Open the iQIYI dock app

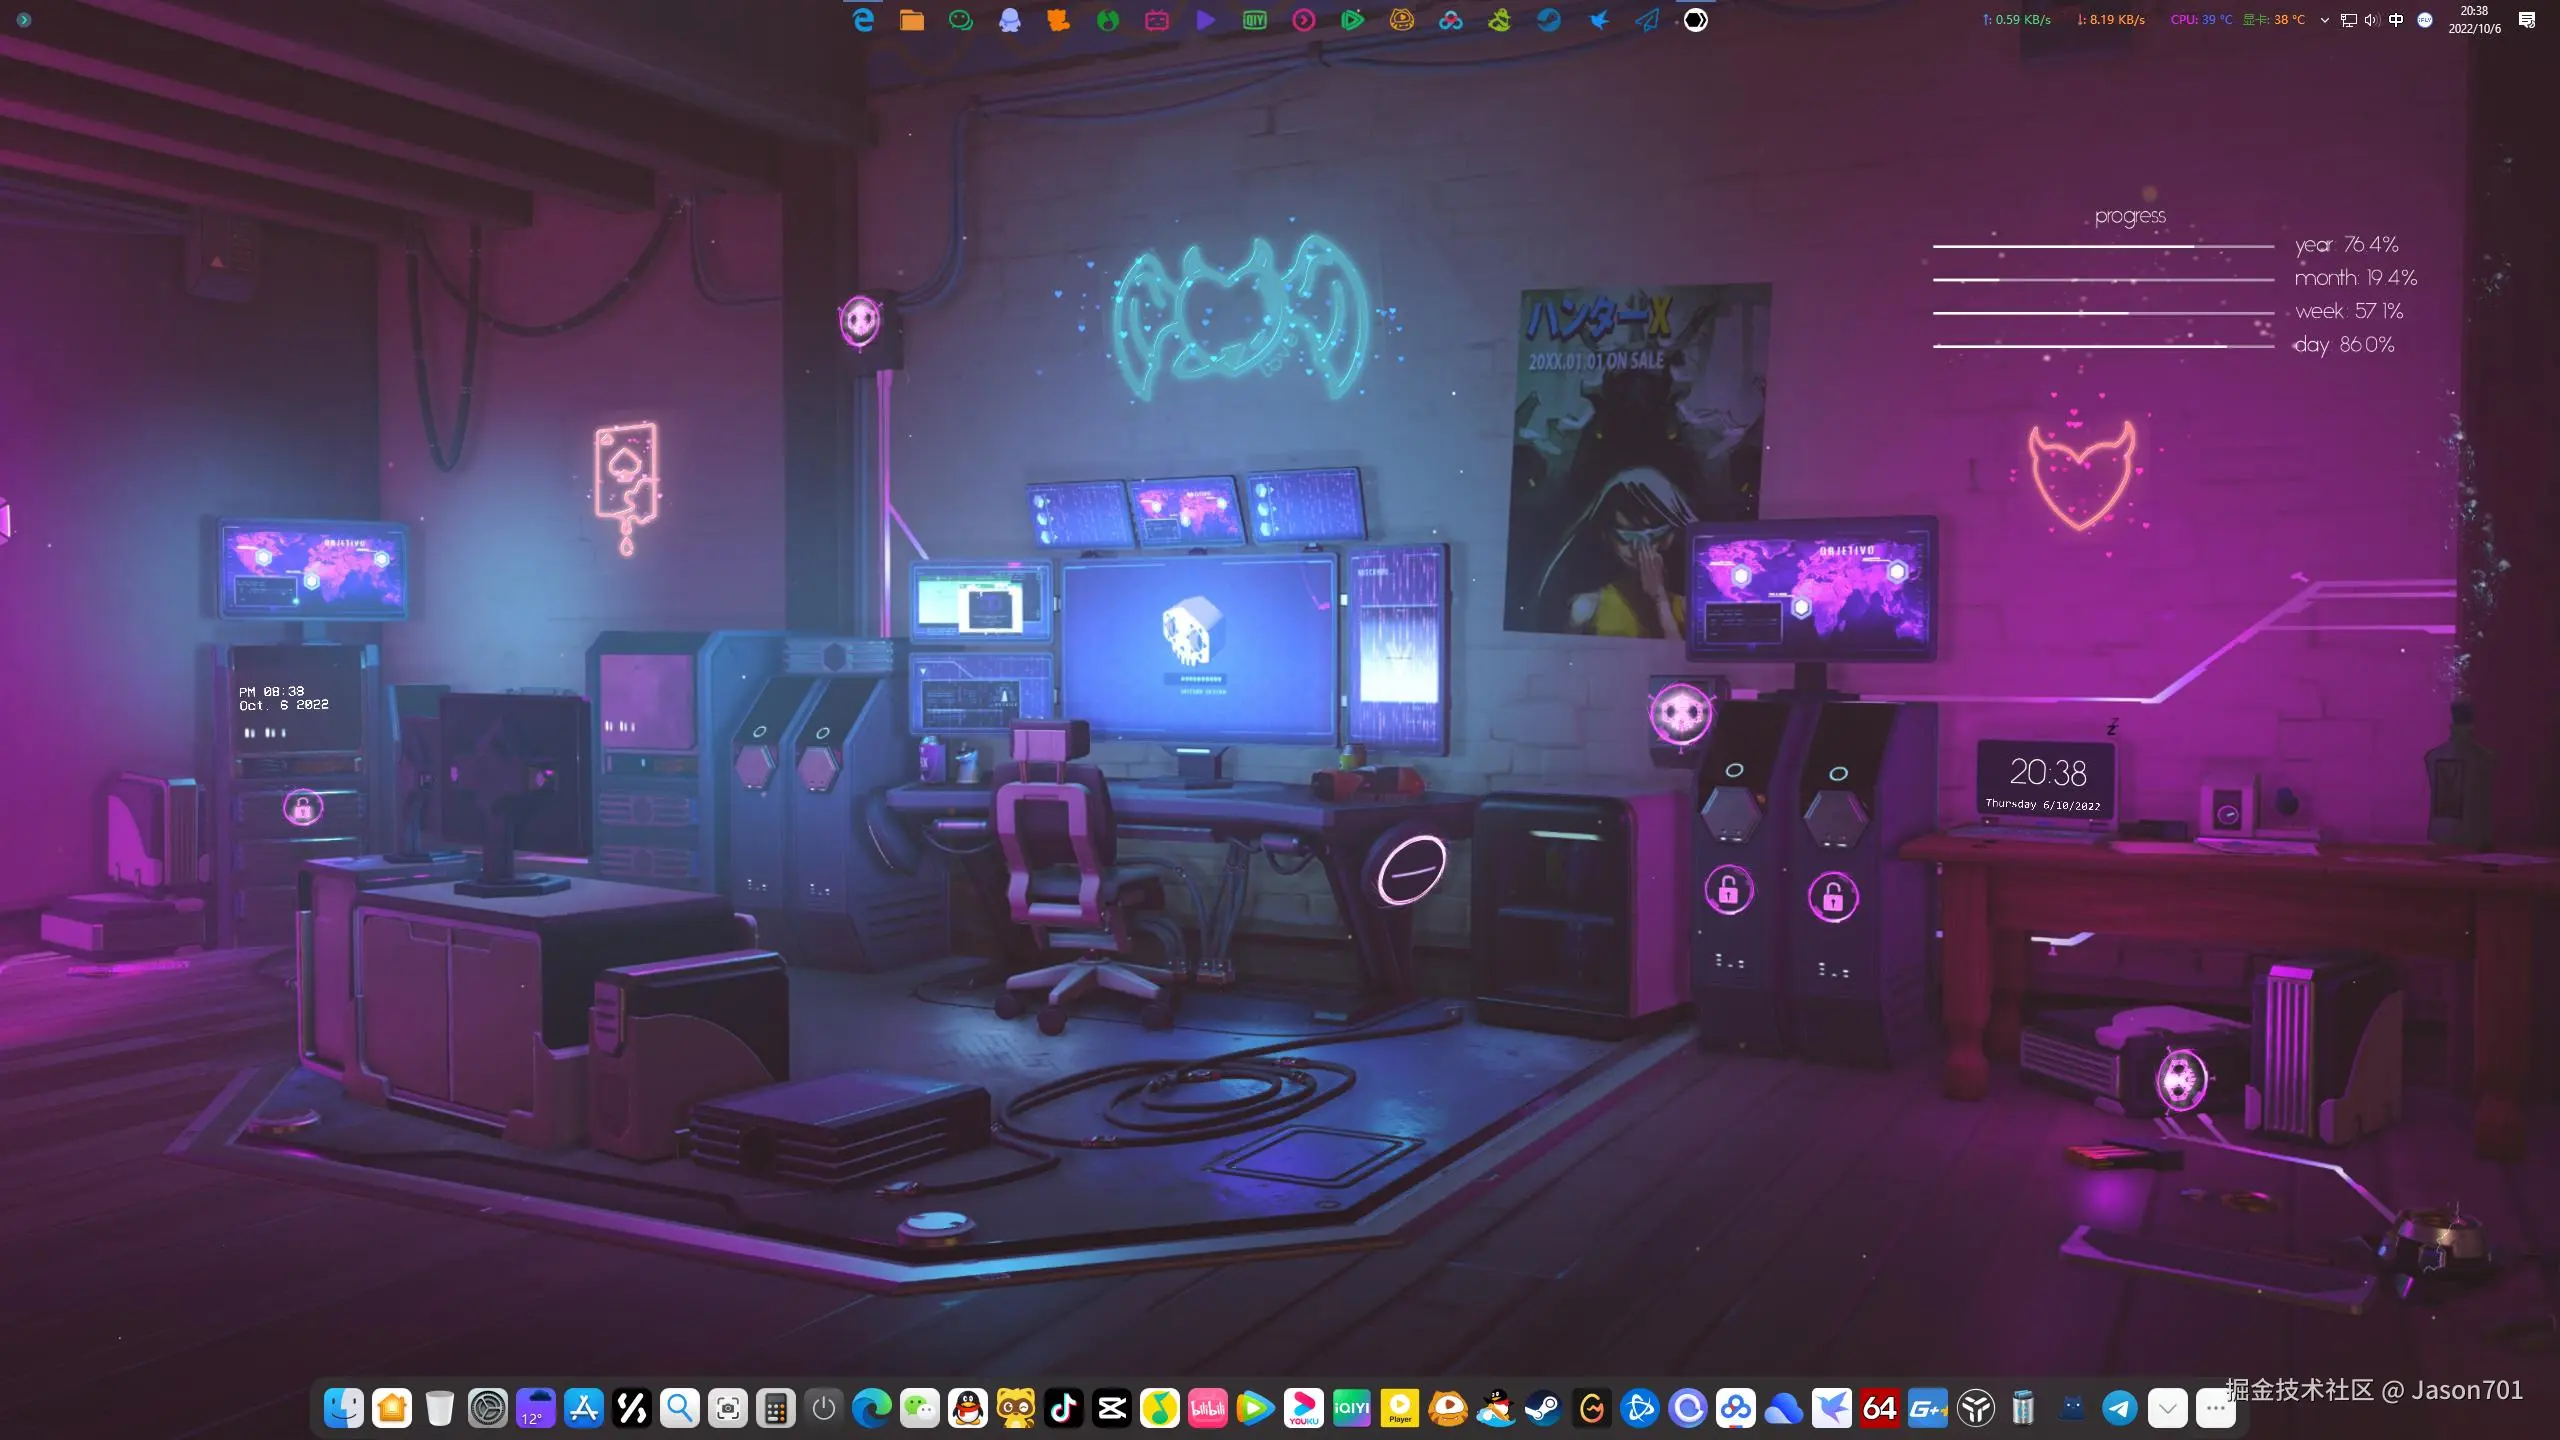point(1352,1409)
